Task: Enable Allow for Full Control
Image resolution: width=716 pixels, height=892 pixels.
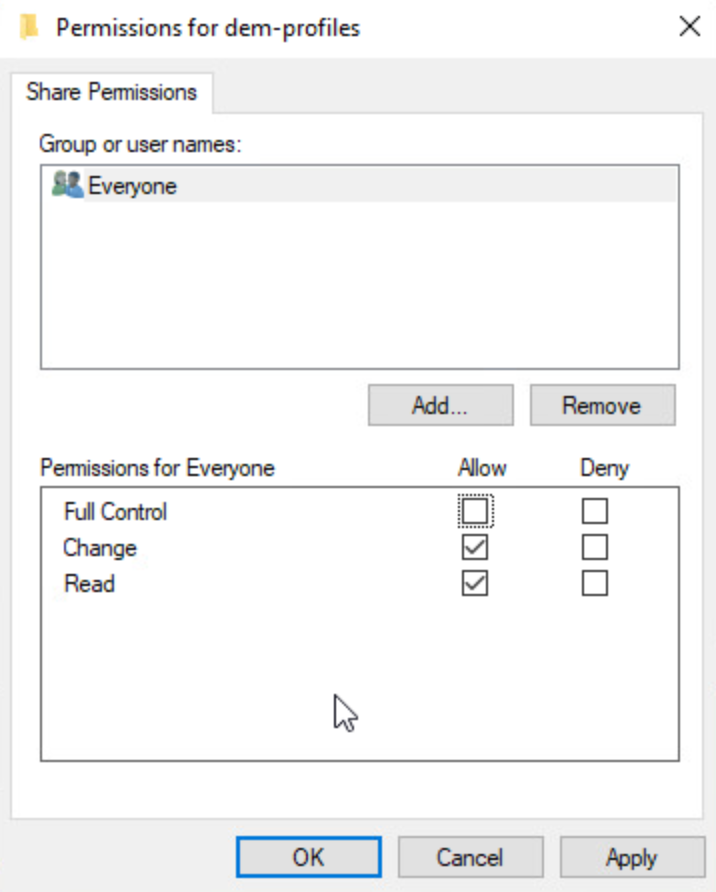Action: tap(475, 512)
